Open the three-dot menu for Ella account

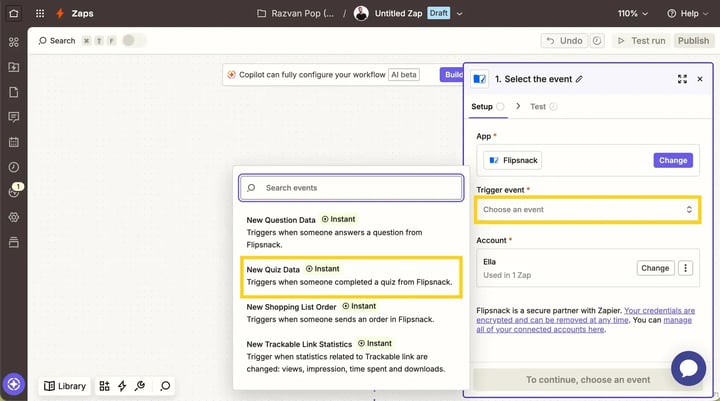point(686,268)
